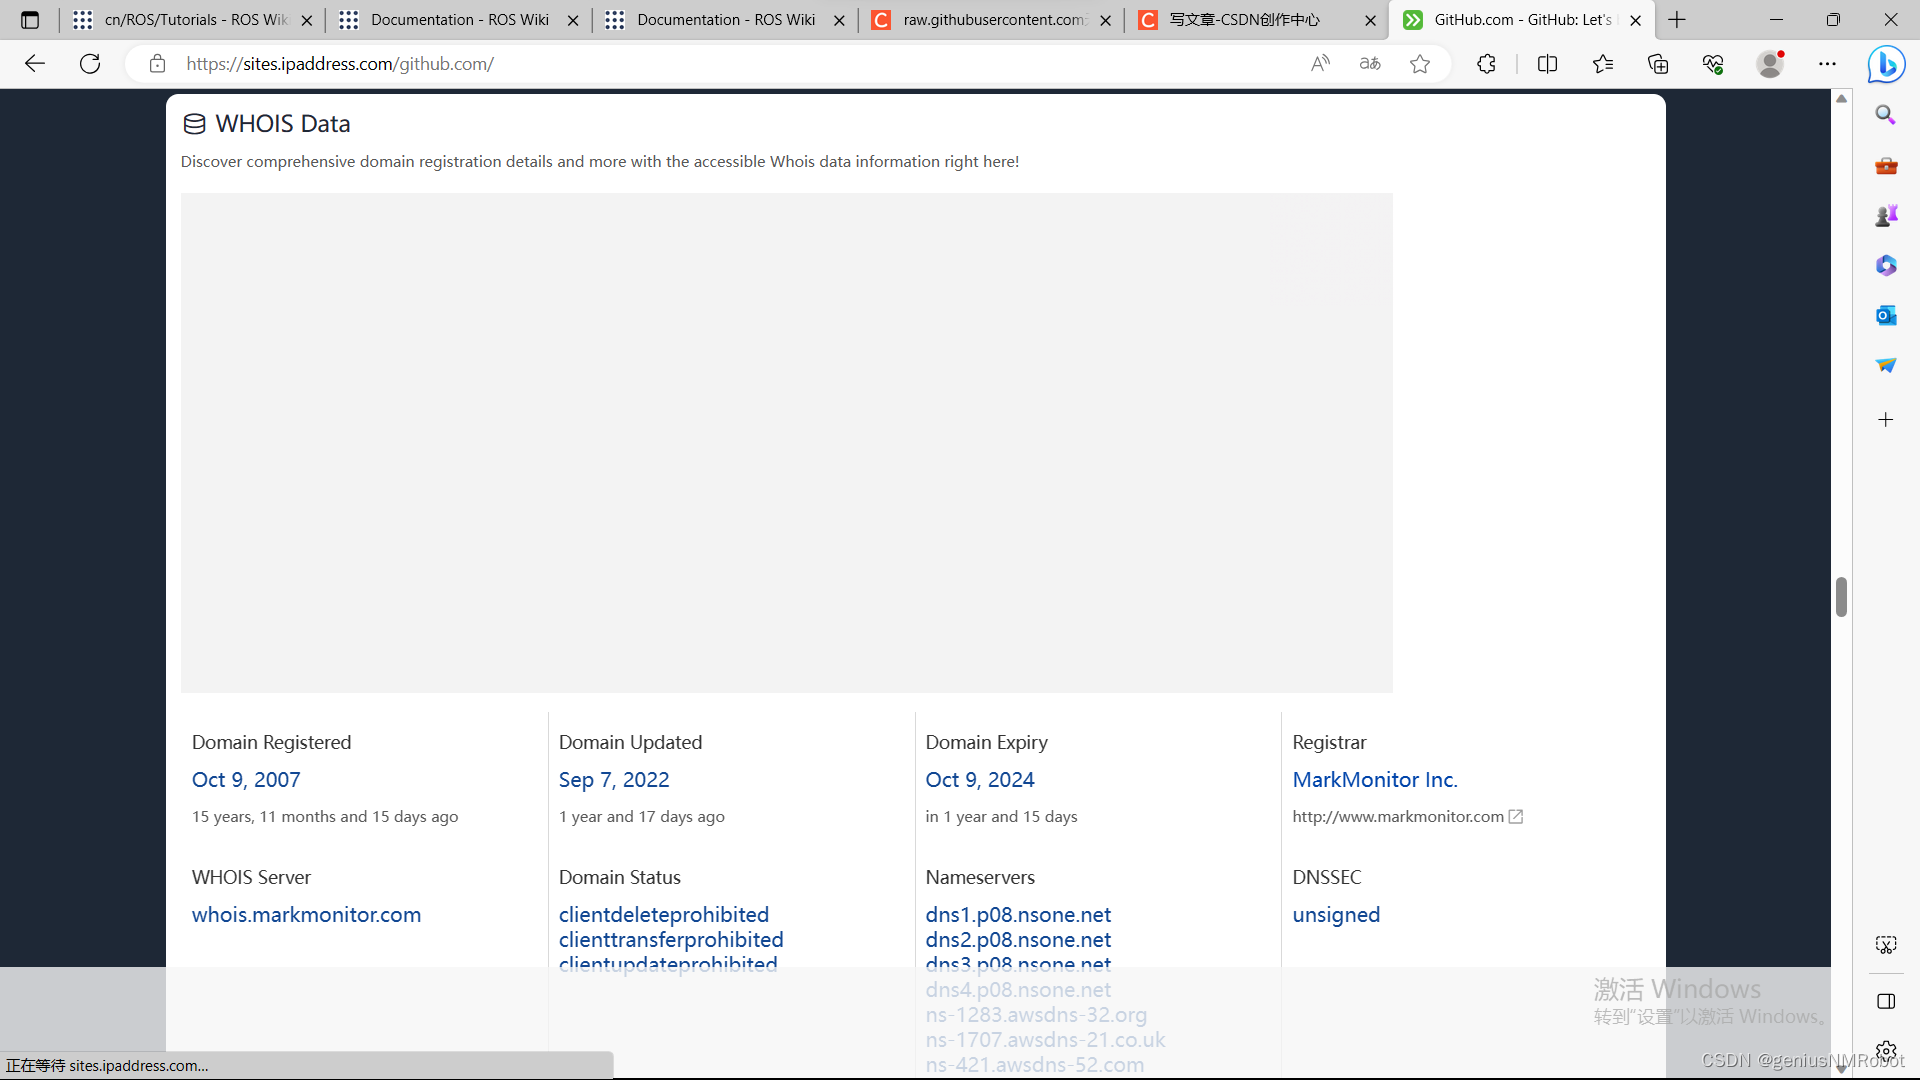This screenshot has width=1920, height=1080.
Task: Toggle split screen view icon
Action: tap(1547, 64)
